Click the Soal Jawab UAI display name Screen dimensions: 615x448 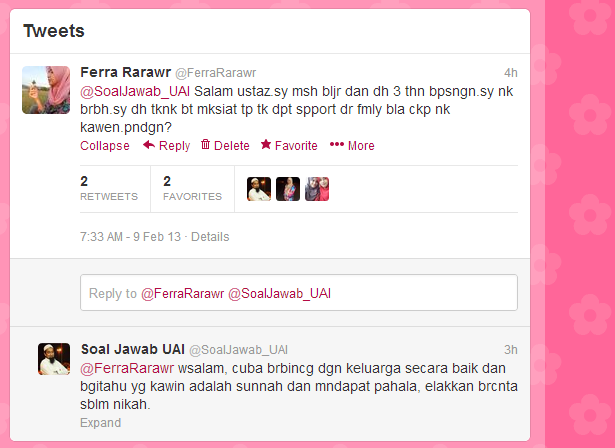(x=133, y=349)
